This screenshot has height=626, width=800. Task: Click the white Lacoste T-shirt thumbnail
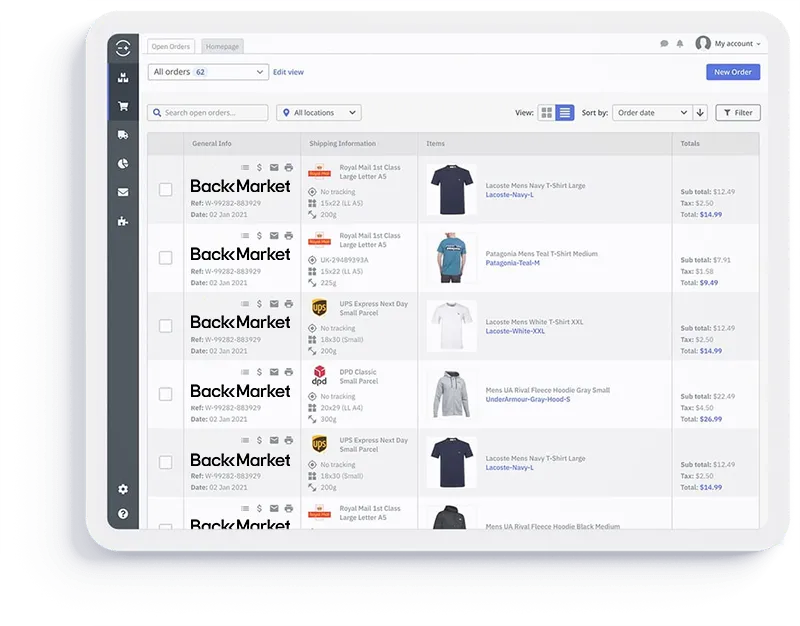[452, 326]
